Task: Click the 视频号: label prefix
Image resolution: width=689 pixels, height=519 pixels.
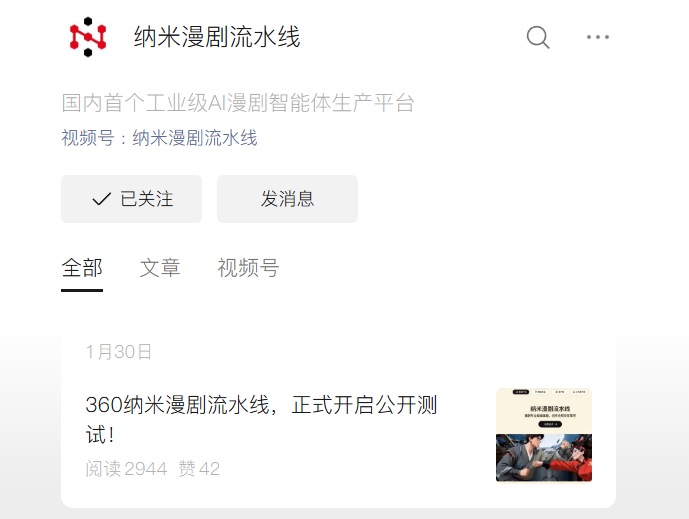Action: (x=94, y=138)
